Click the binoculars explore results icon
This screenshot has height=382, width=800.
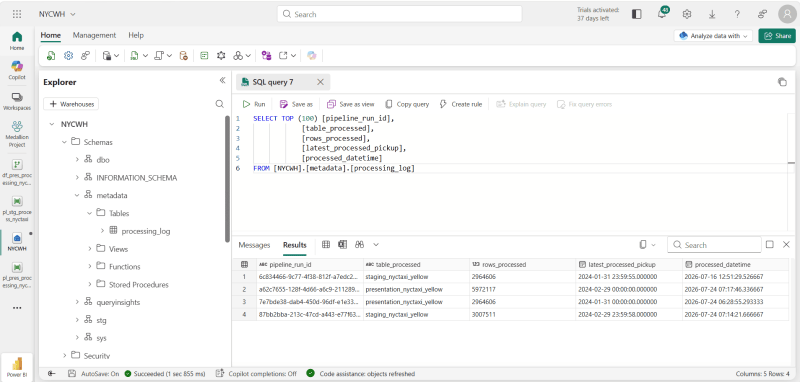pos(359,245)
